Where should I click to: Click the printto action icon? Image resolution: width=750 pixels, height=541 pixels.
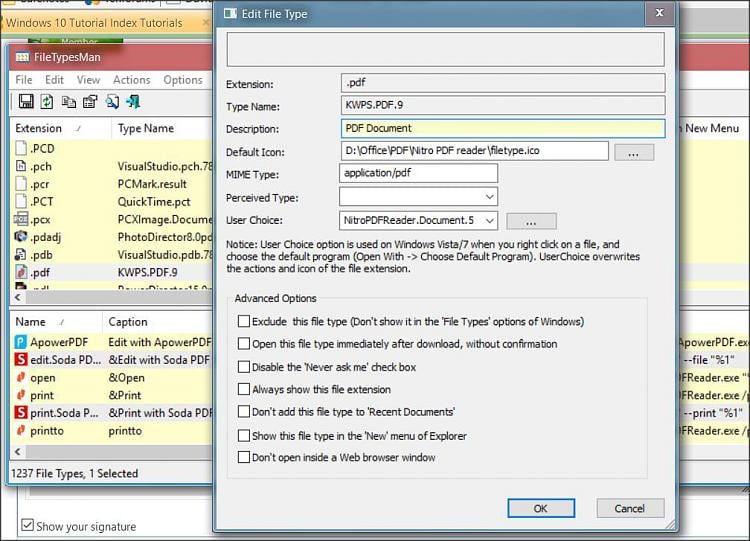coord(21,431)
